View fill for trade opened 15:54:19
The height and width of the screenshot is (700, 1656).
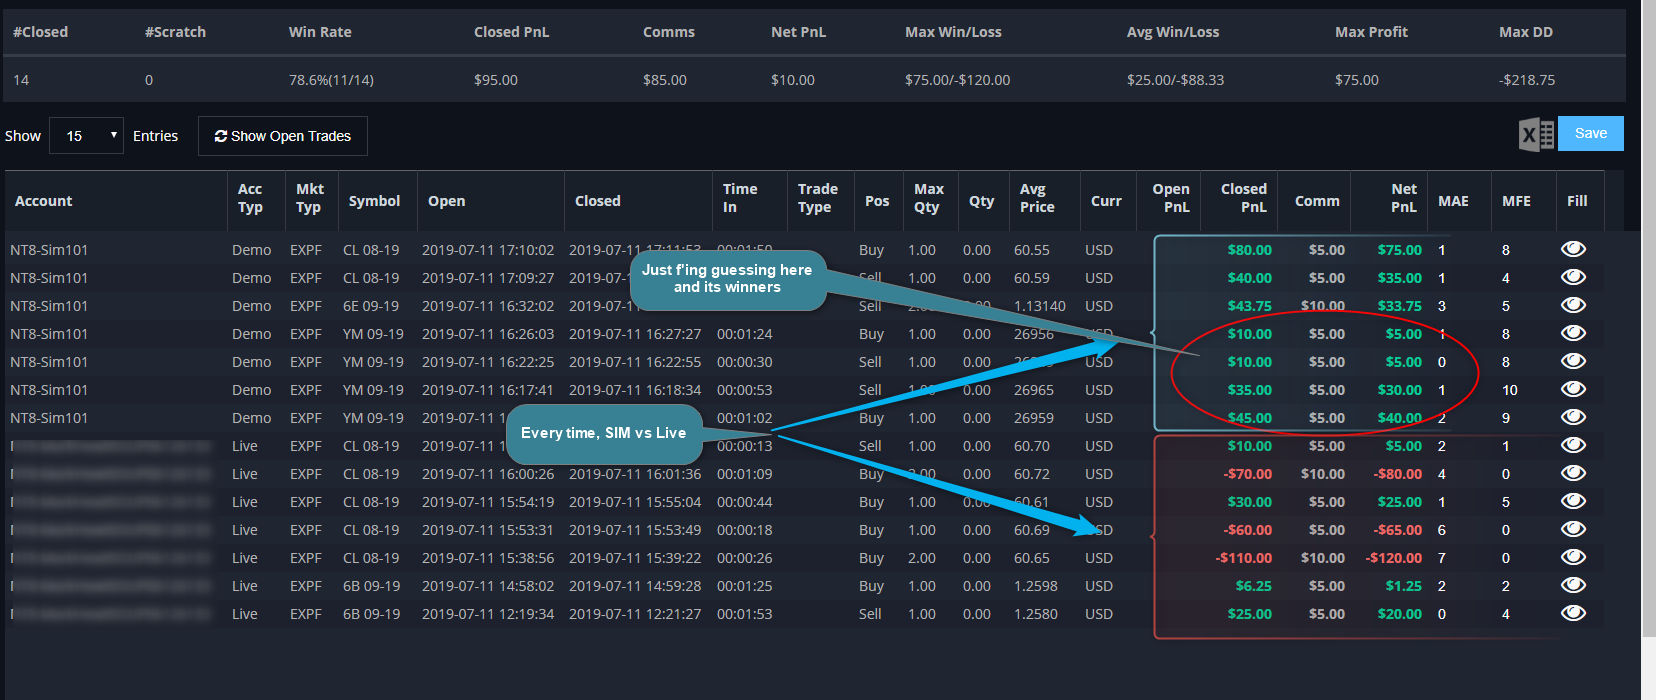1573,501
